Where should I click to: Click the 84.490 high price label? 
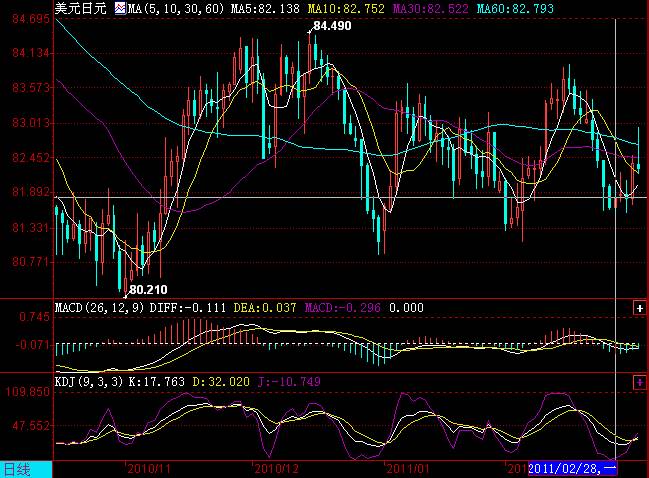click(332, 26)
